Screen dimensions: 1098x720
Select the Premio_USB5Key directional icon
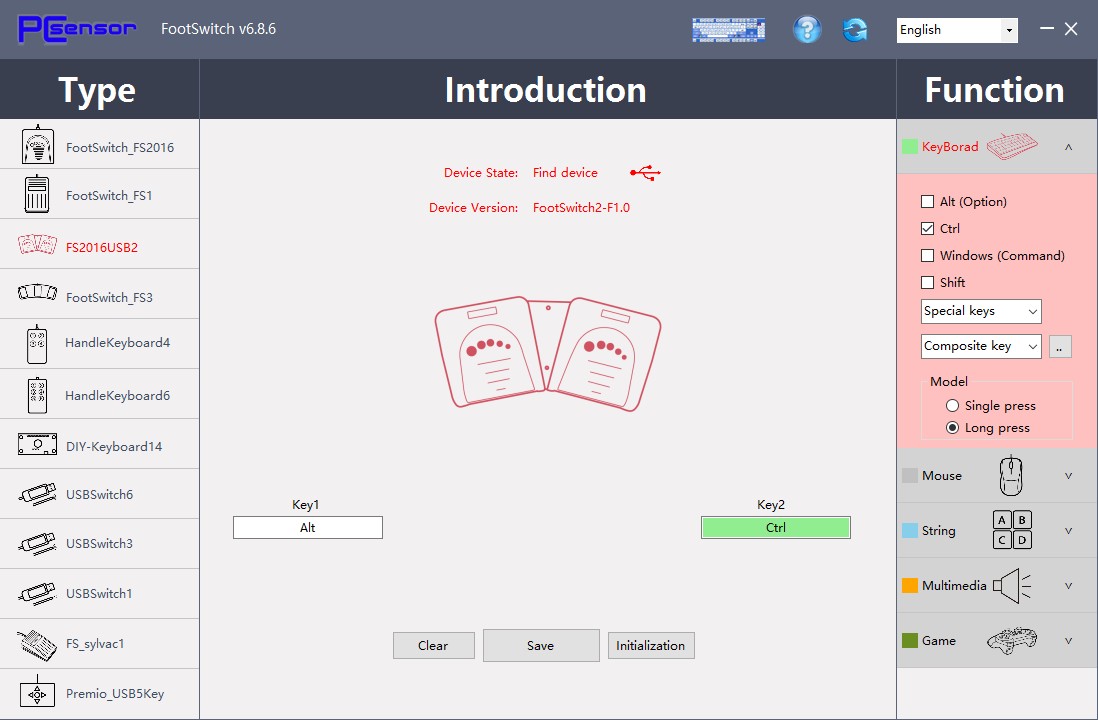(x=37, y=693)
